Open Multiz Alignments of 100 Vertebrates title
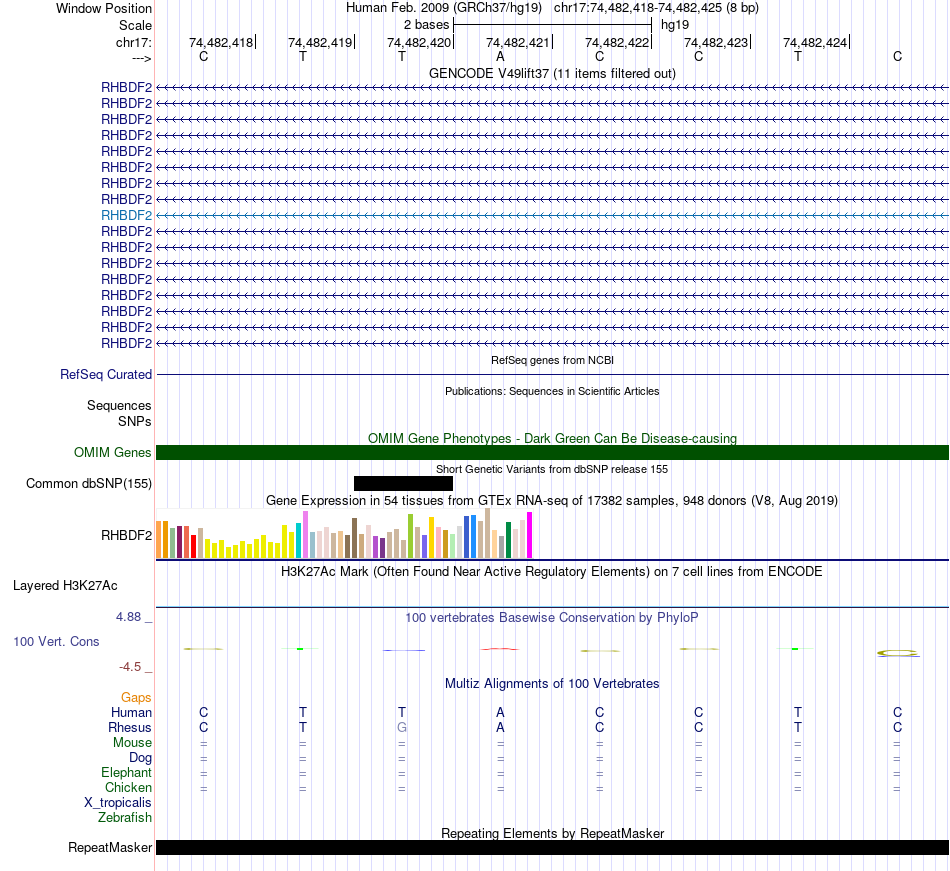This screenshot has width=950, height=871. coord(552,683)
